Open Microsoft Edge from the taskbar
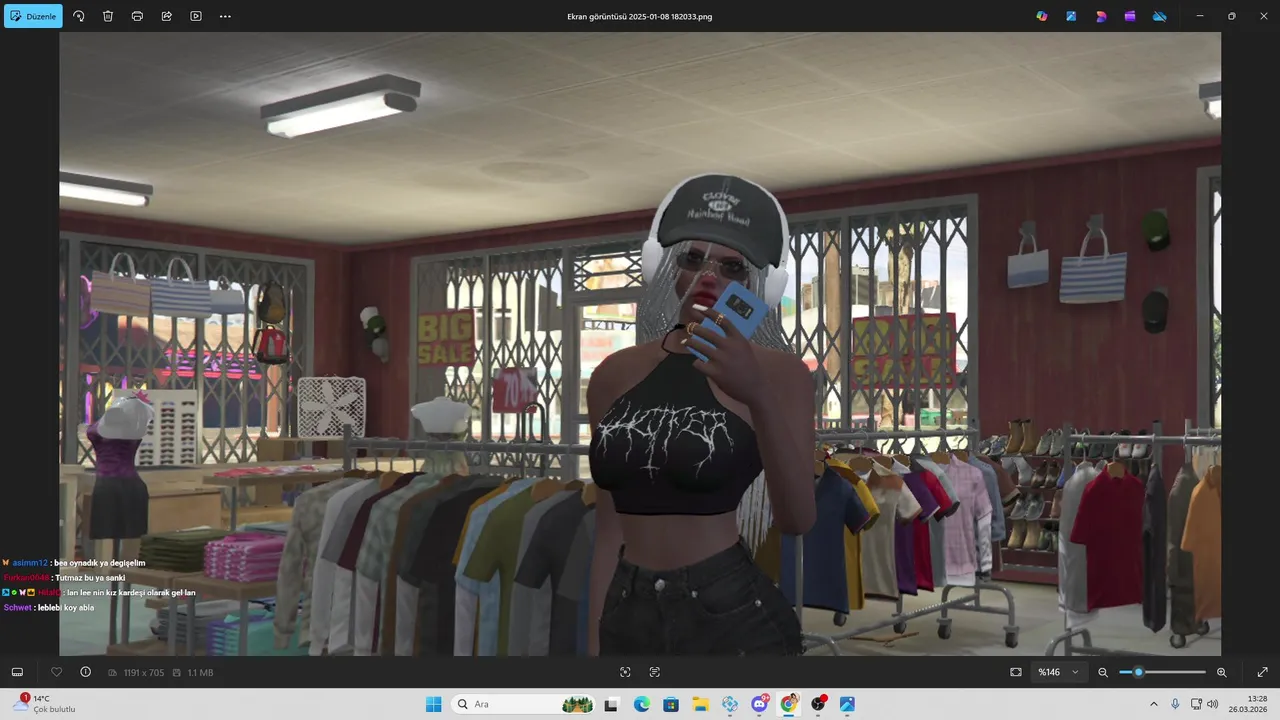The width and height of the screenshot is (1280, 720). coord(641,704)
